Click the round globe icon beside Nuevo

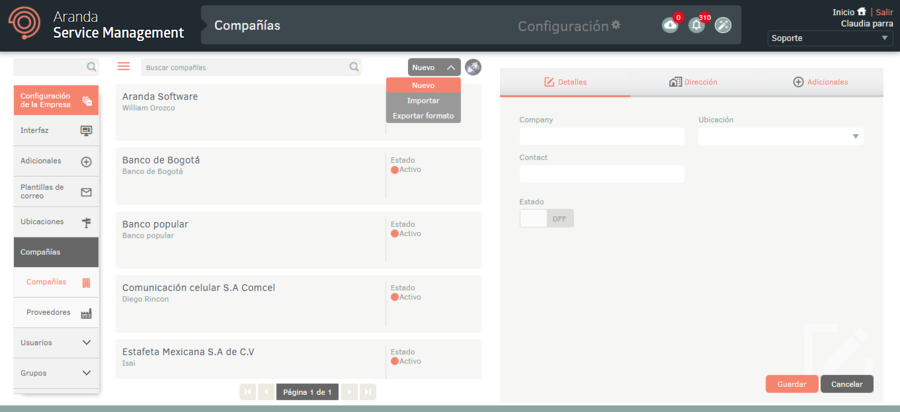click(x=473, y=67)
